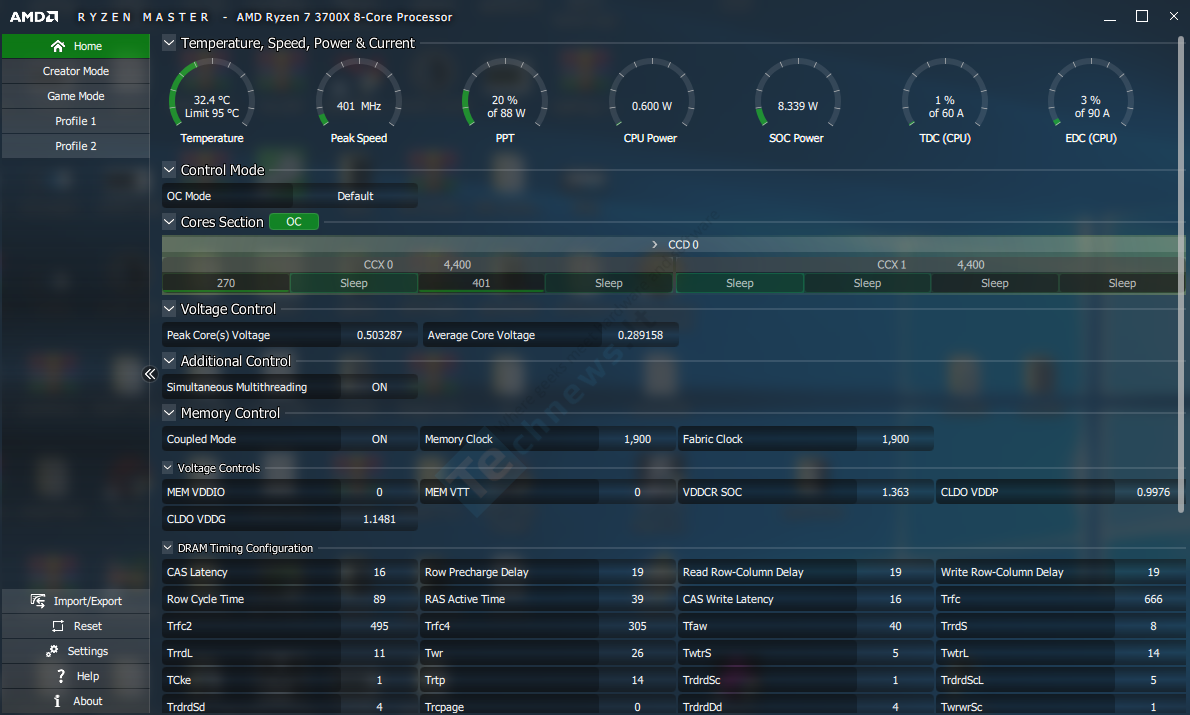Click the Trfc value 666
The height and width of the screenshot is (715, 1190).
coord(1154,600)
